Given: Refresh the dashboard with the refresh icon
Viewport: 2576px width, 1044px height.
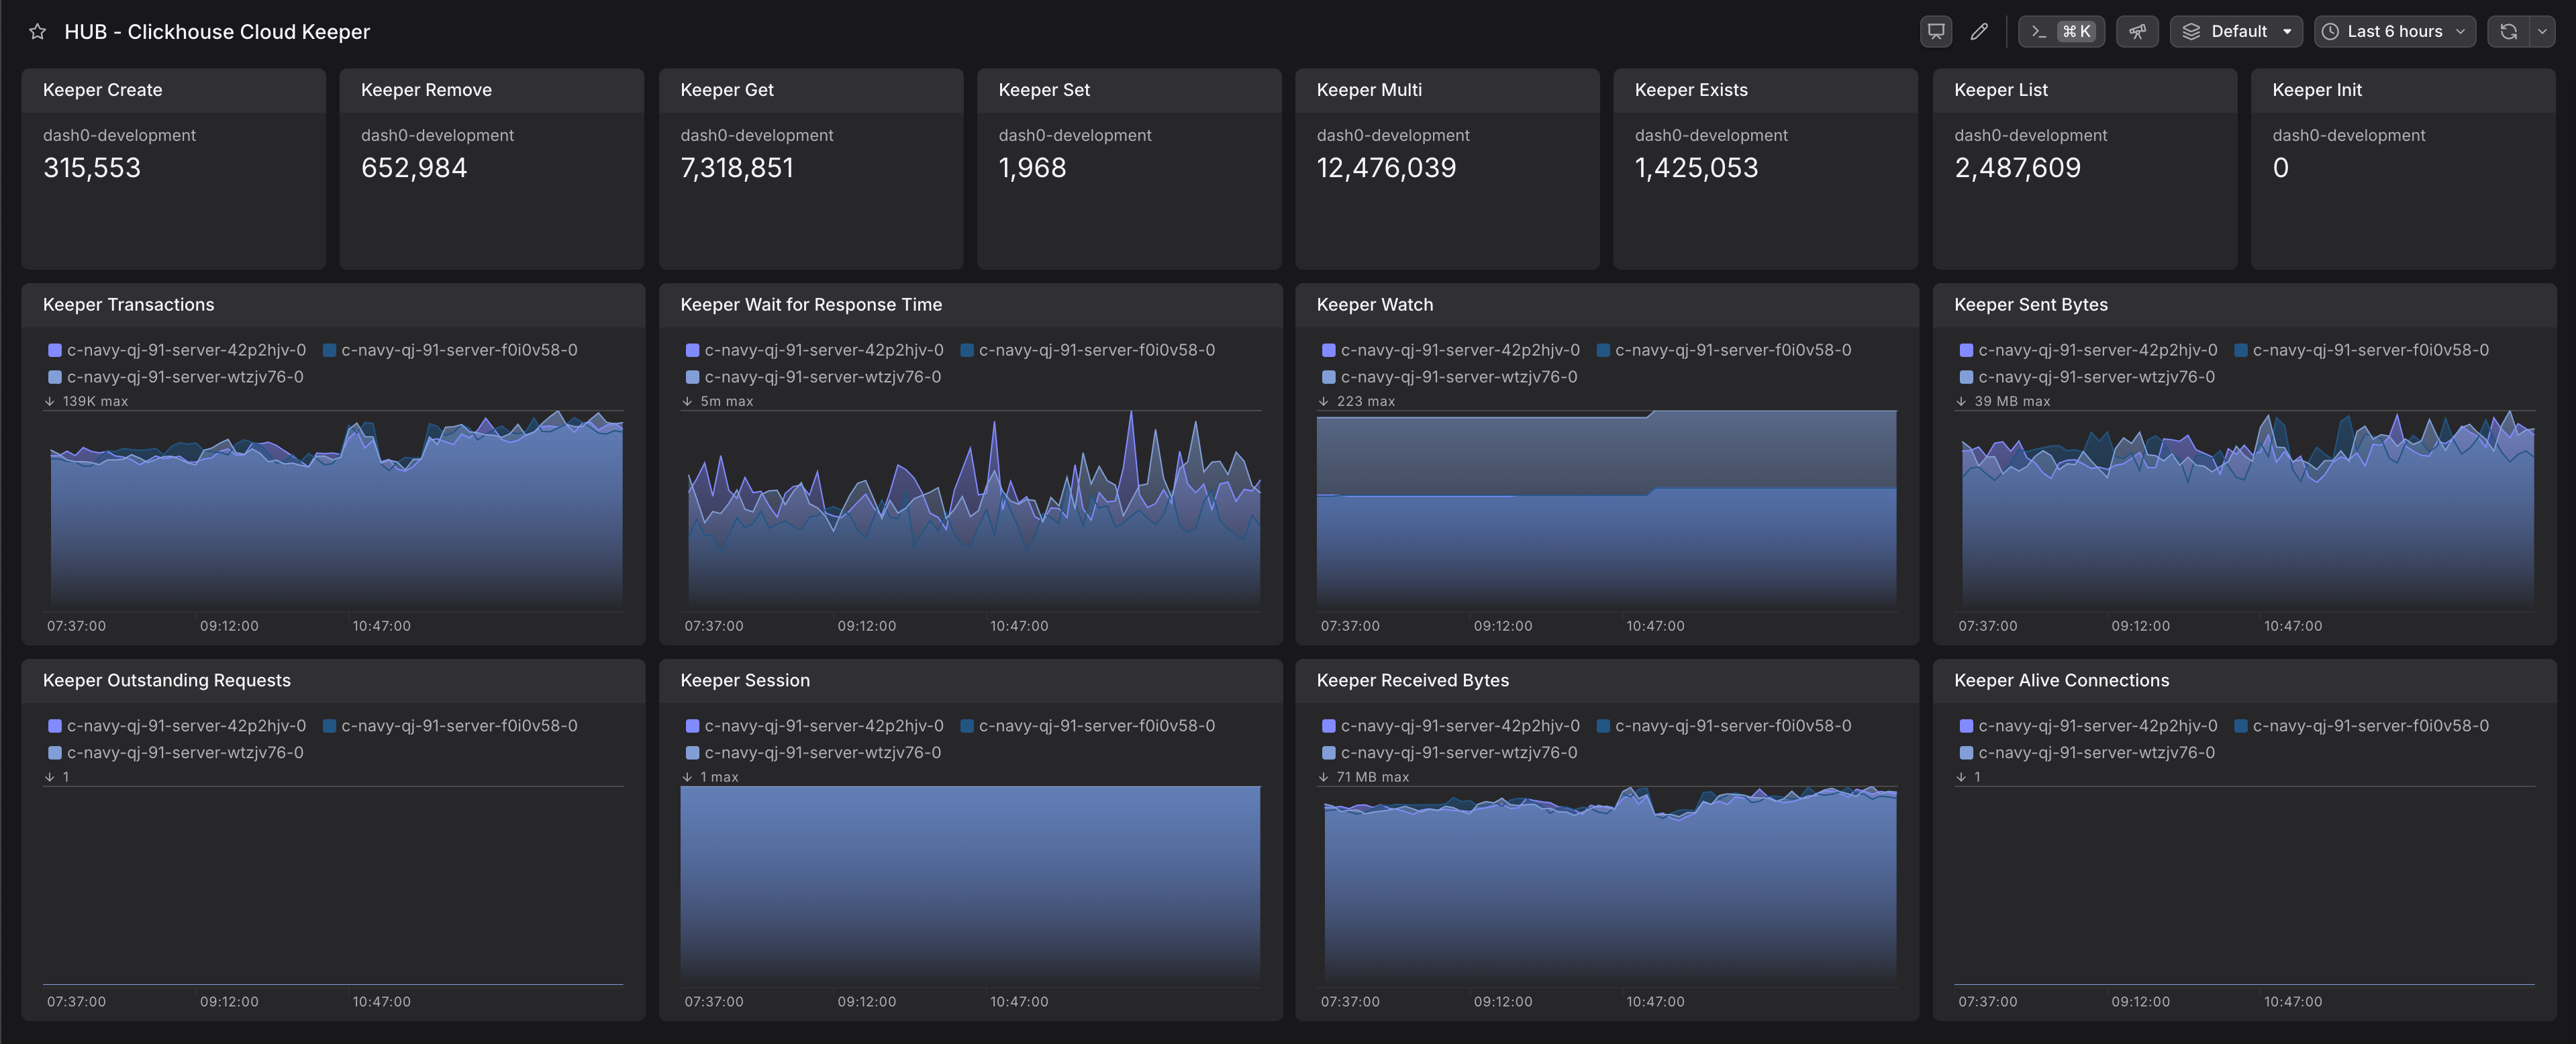Looking at the screenshot, I should (x=2508, y=32).
